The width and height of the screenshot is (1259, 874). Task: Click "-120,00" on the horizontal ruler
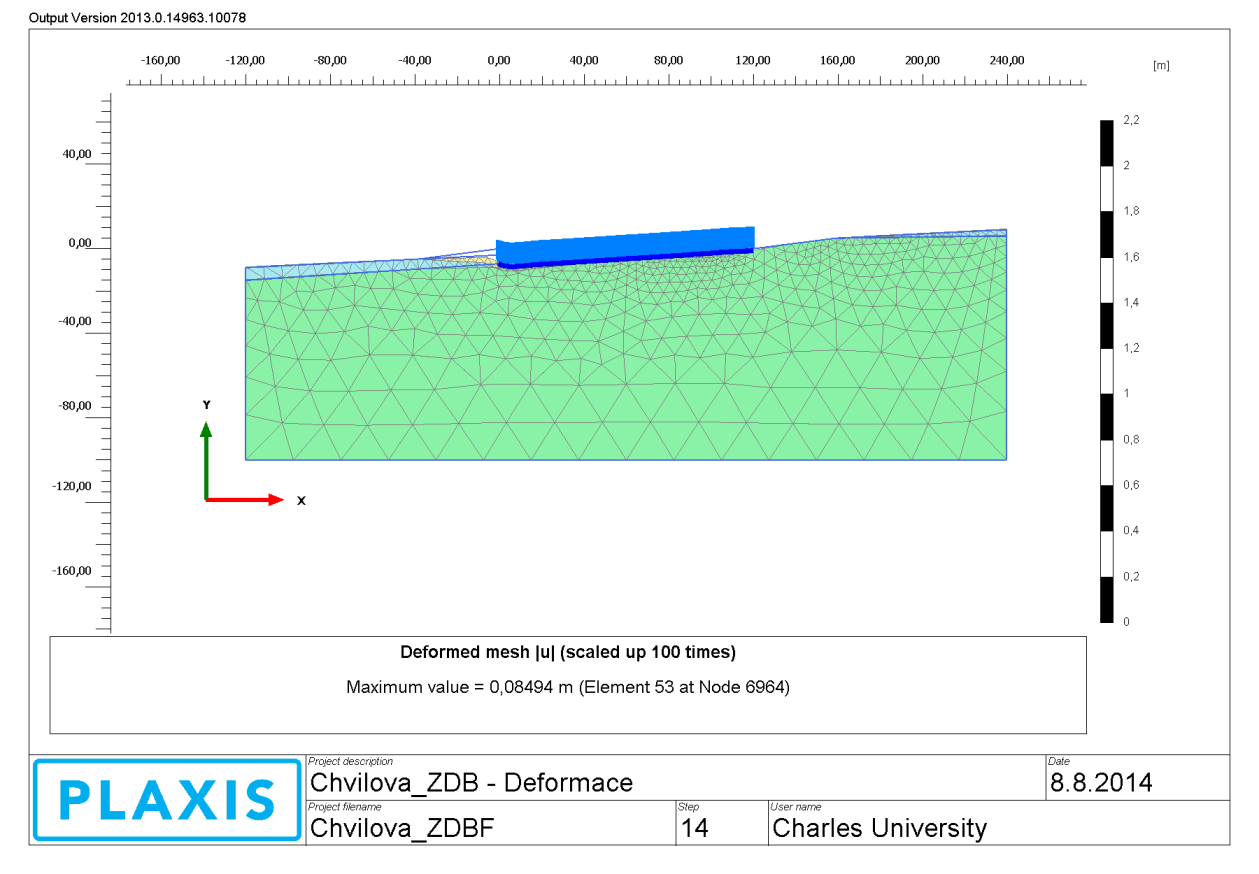point(246,61)
